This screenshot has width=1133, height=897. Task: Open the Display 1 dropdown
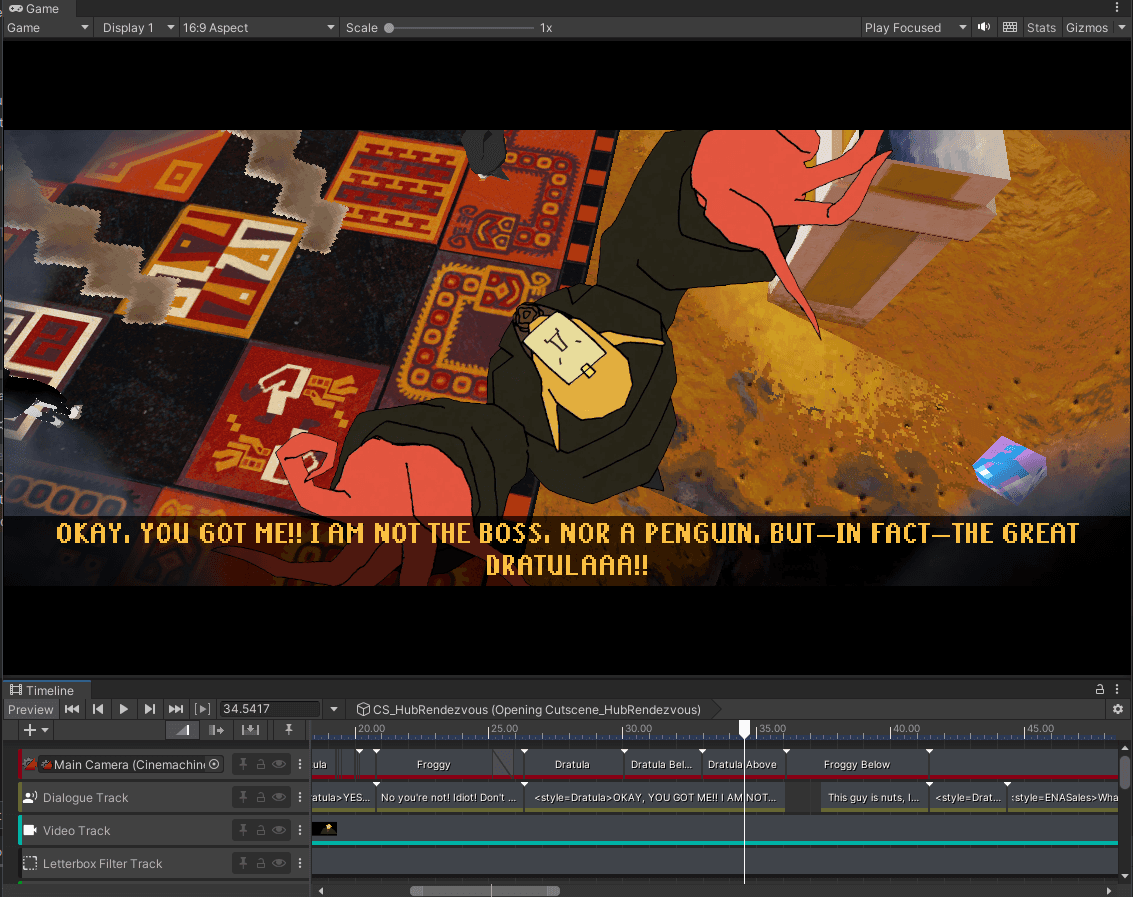[137, 27]
